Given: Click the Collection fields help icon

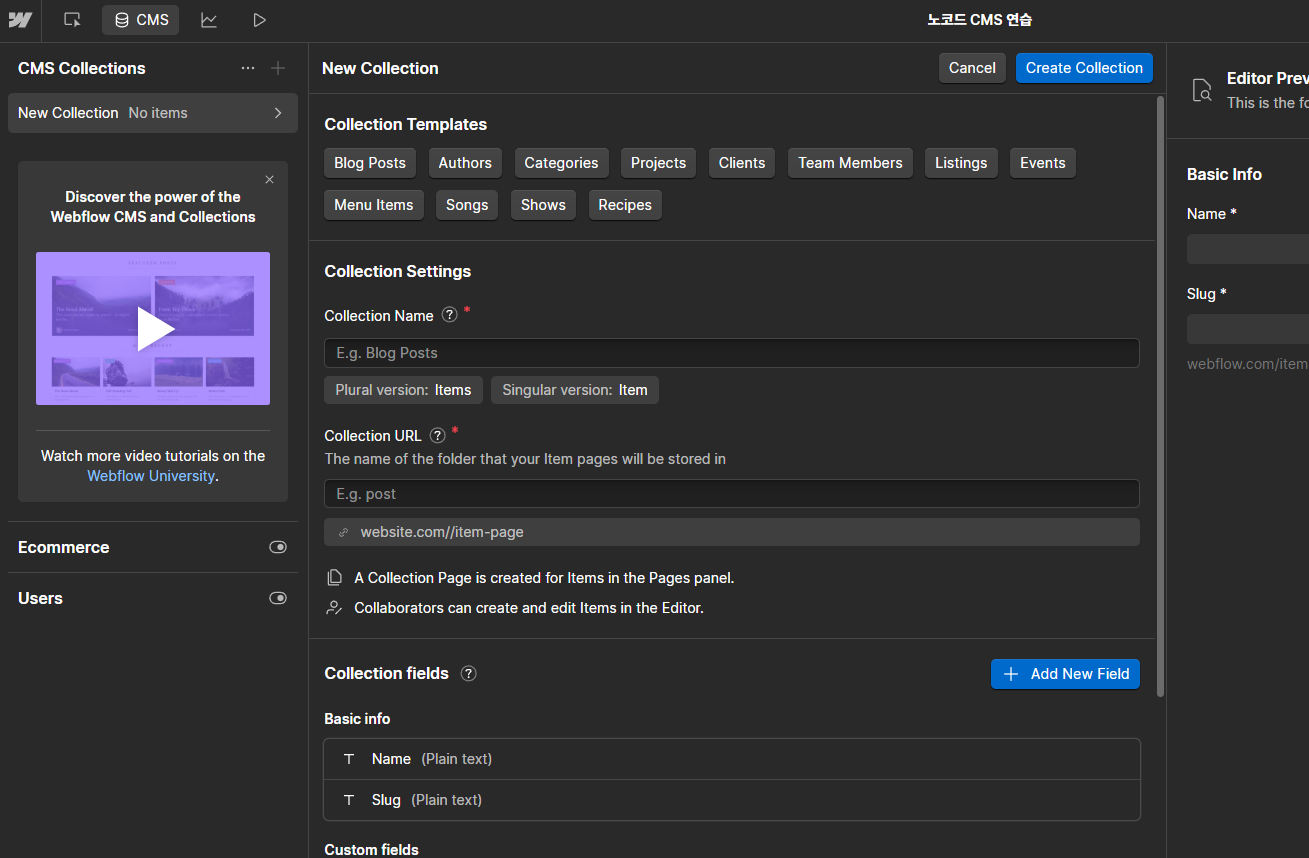Looking at the screenshot, I should 468,673.
